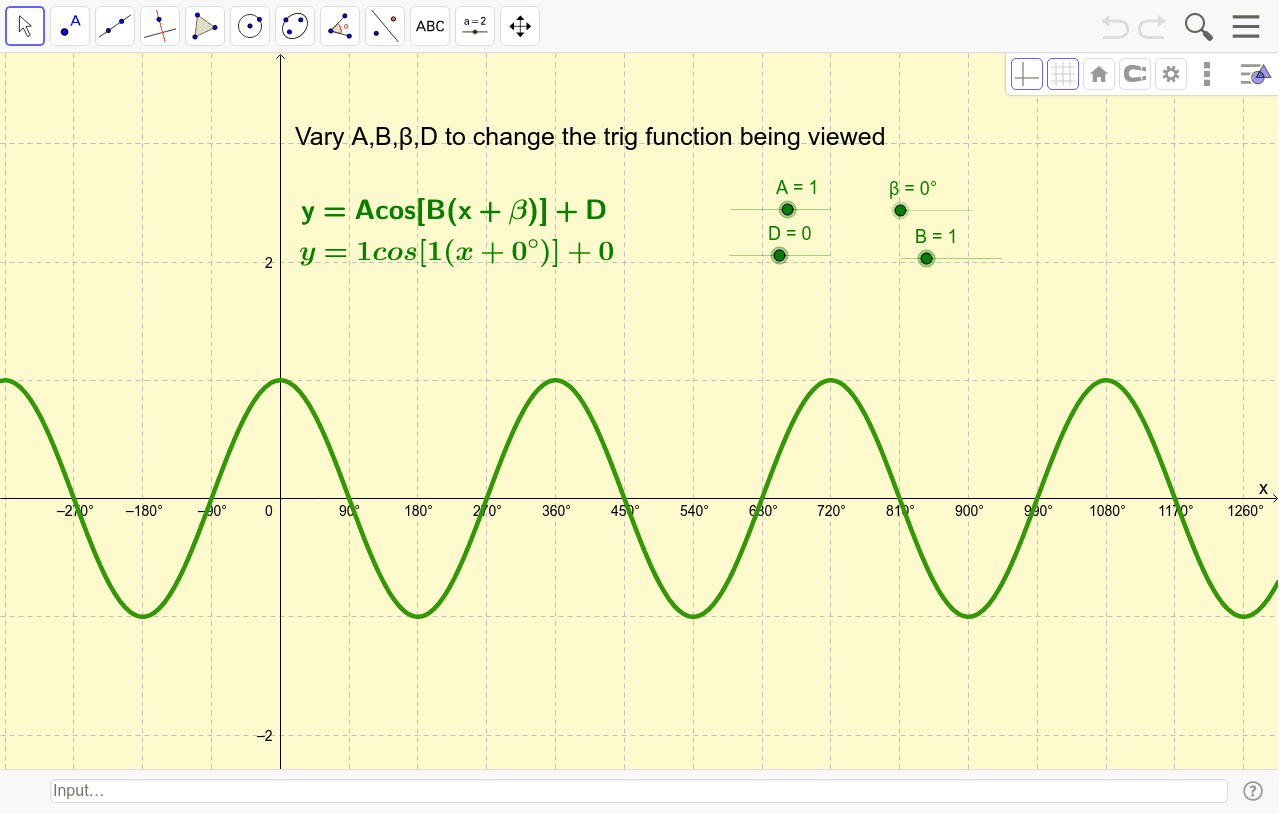Click the home standard view button

coord(1099,74)
